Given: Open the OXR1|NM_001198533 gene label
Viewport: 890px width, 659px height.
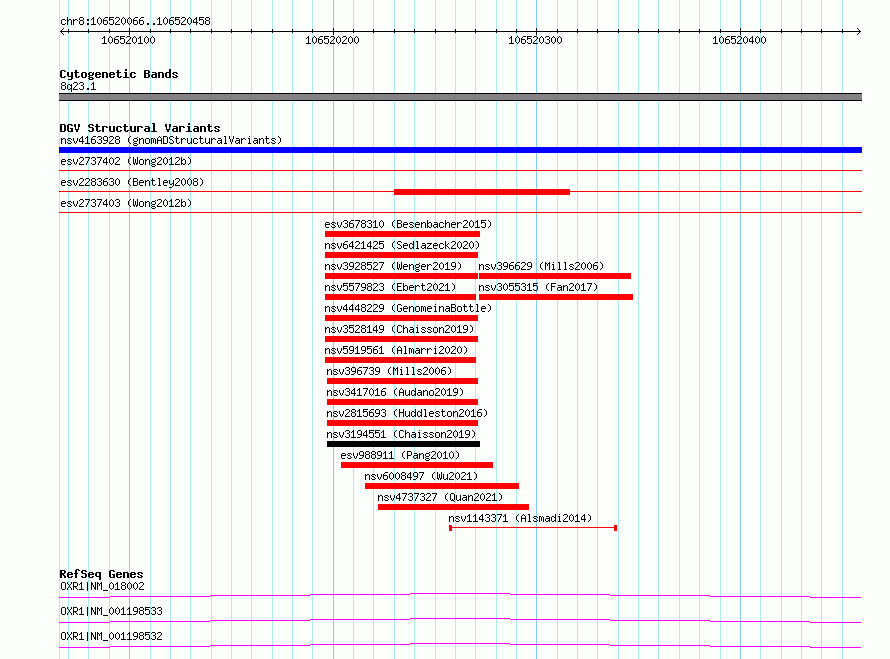Looking at the screenshot, I should coord(111,611).
